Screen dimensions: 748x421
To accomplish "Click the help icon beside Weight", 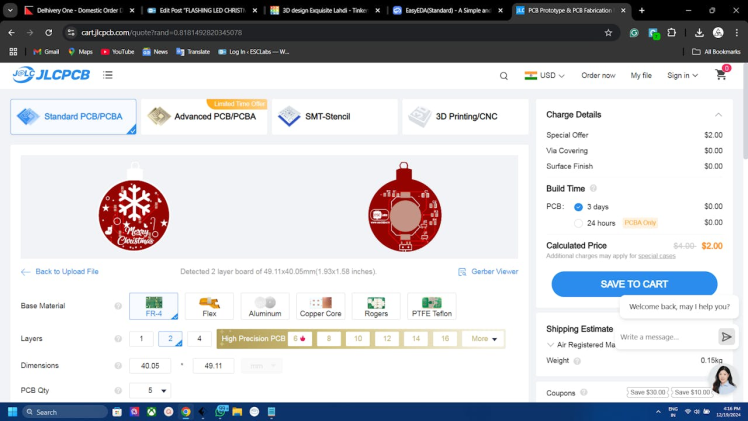I will 577,361.
